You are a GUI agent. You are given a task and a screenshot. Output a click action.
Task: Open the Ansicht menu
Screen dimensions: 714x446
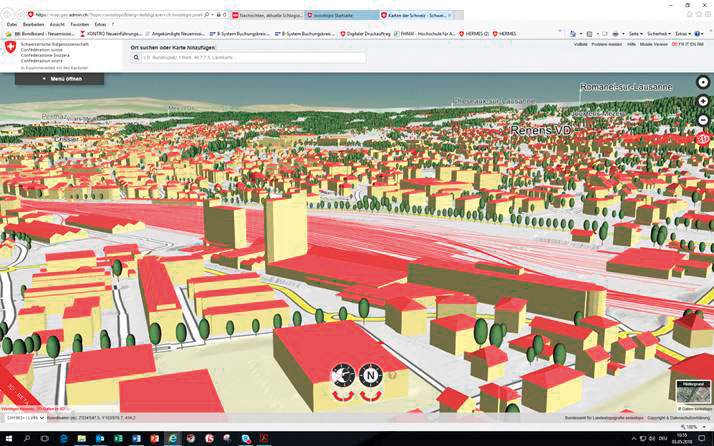click(x=57, y=25)
